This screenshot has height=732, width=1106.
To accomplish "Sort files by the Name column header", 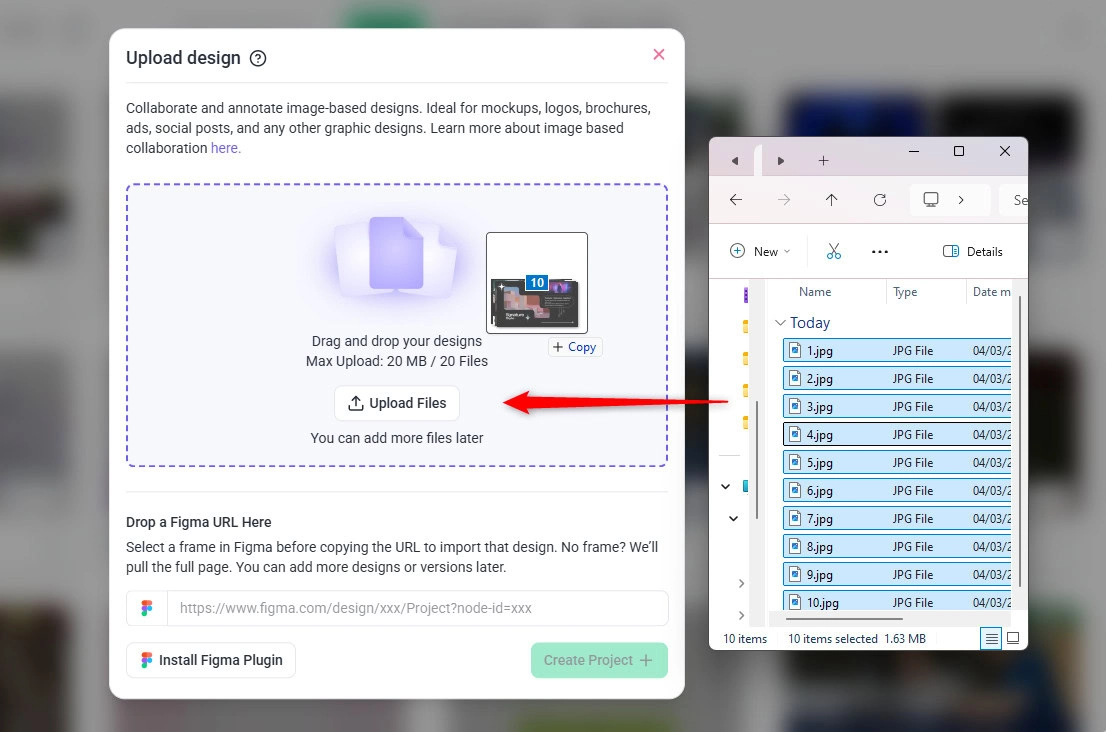I will [x=815, y=292].
